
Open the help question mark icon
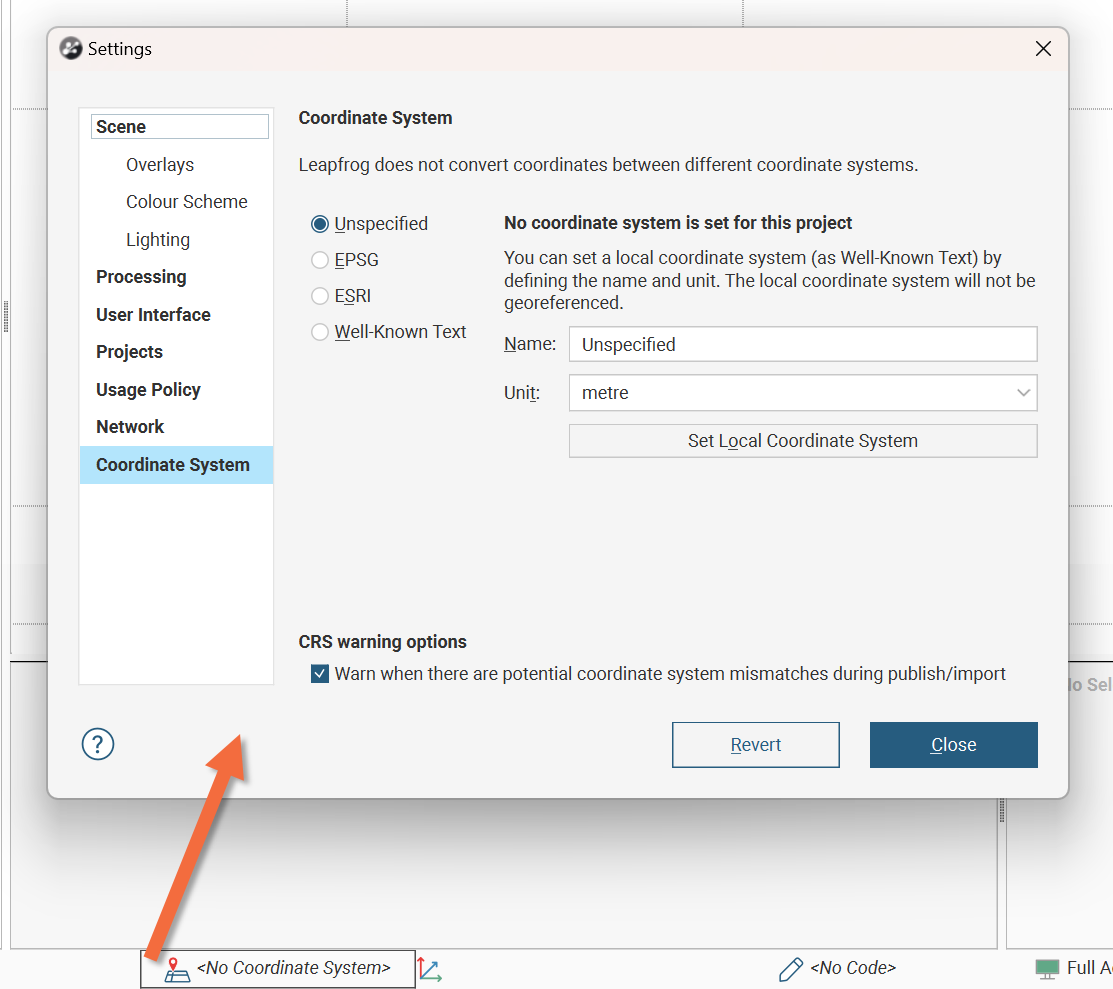click(x=98, y=744)
